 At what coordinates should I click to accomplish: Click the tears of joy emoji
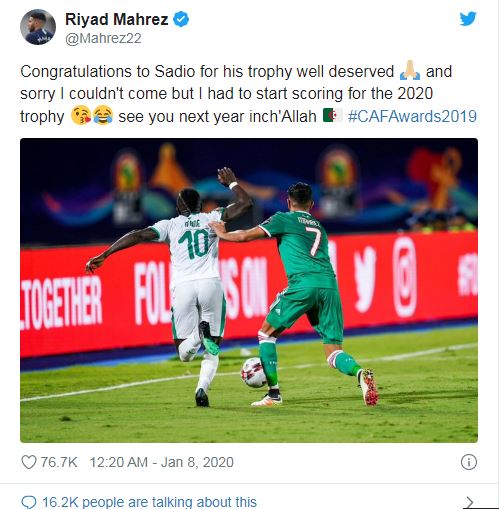click(103, 115)
